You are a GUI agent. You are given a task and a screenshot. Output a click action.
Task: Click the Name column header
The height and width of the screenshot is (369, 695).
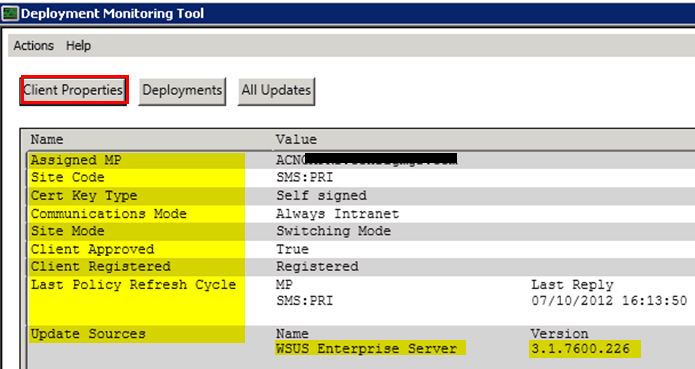(x=47, y=140)
